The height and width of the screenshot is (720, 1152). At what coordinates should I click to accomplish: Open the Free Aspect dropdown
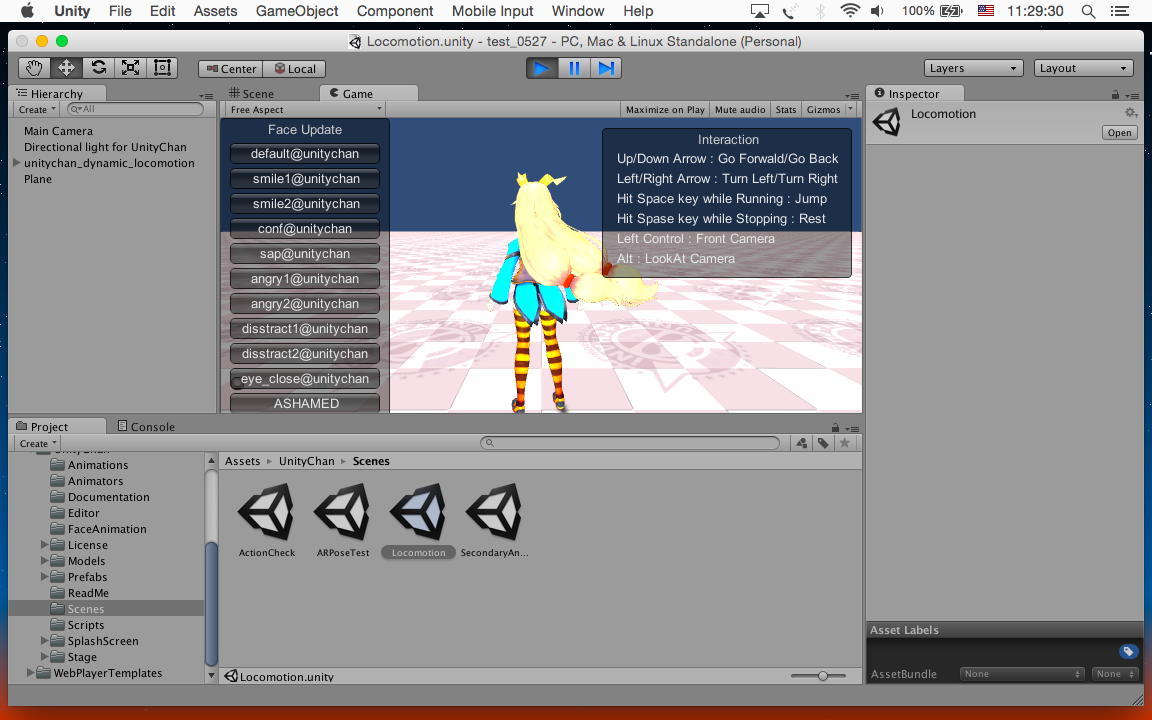[305, 109]
